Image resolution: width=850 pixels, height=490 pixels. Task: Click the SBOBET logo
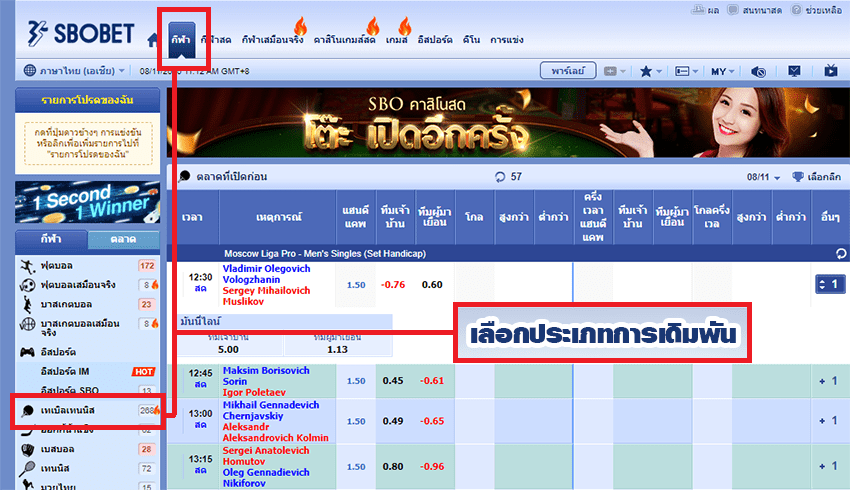[x=80, y=34]
